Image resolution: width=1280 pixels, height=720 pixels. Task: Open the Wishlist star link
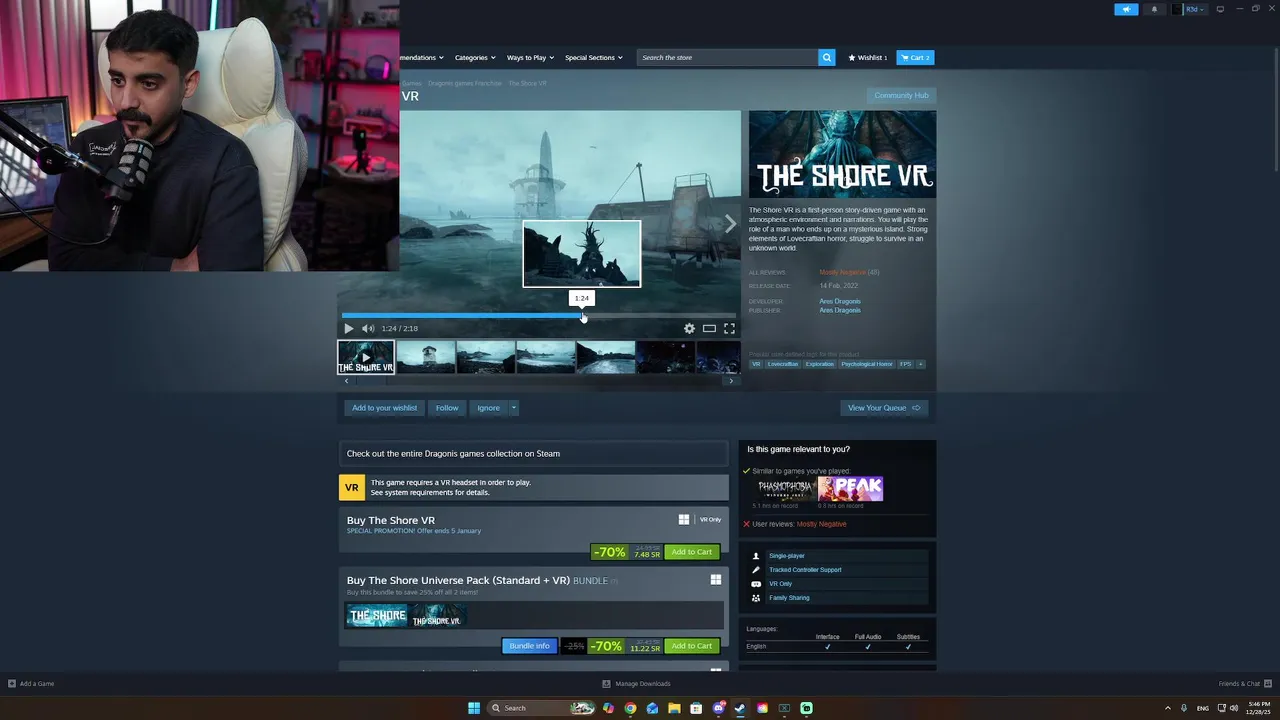(x=868, y=58)
